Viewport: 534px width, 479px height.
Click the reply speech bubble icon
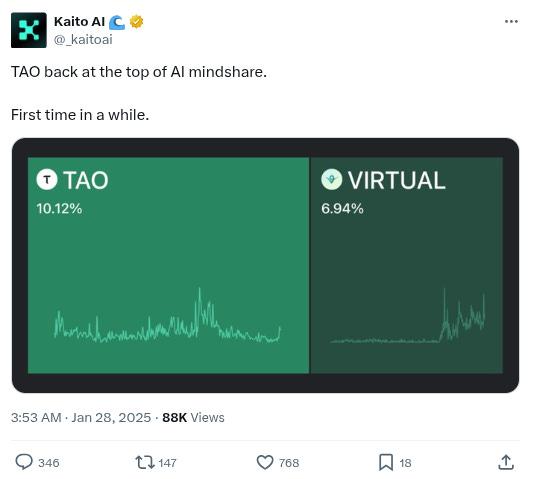coord(24,462)
